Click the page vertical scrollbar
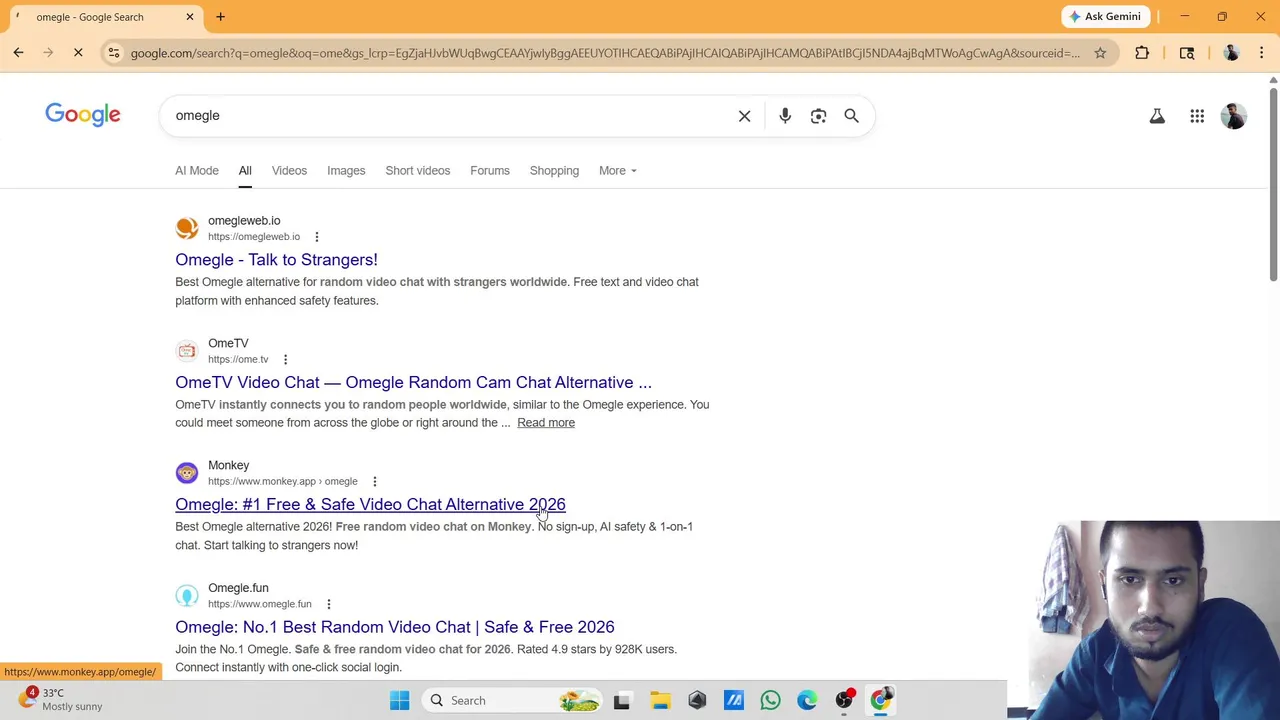This screenshot has width=1280, height=720. point(1273,185)
